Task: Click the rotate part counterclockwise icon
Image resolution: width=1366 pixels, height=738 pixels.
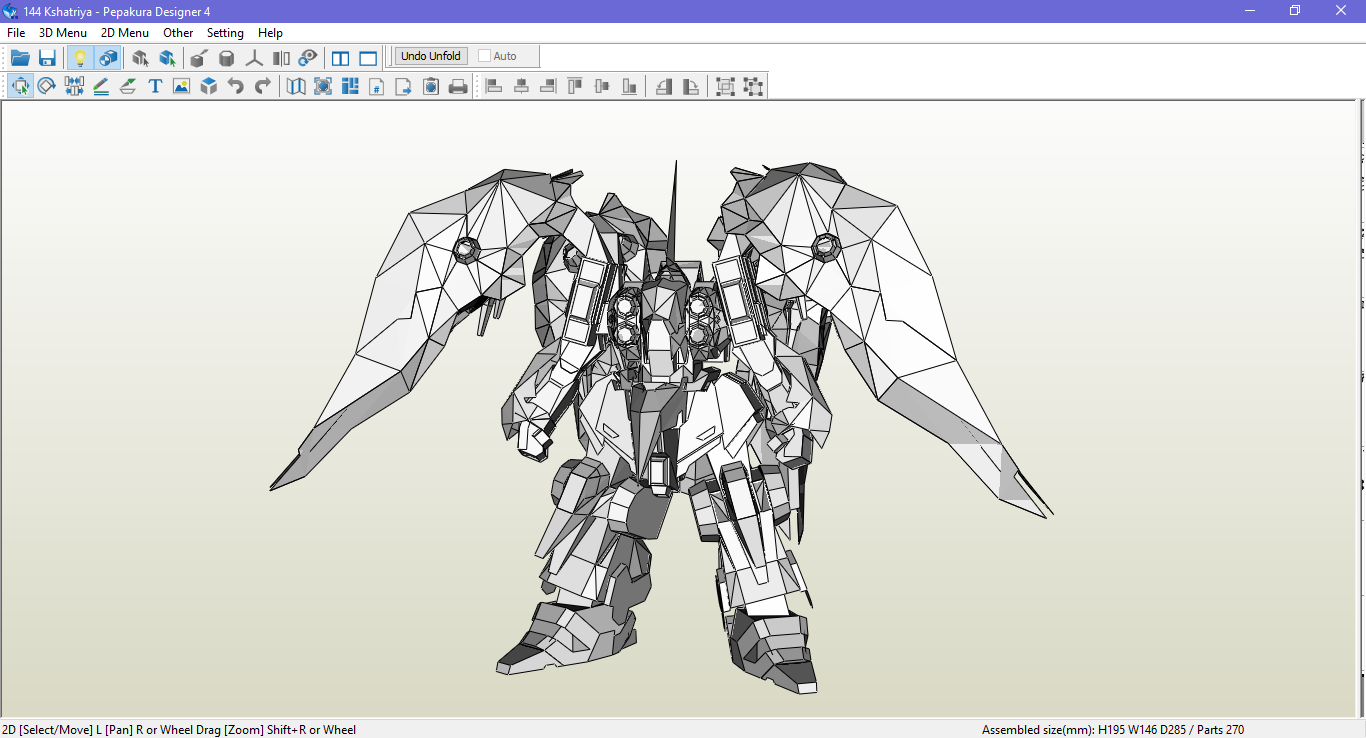Action: pyautogui.click(x=664, y=86)
